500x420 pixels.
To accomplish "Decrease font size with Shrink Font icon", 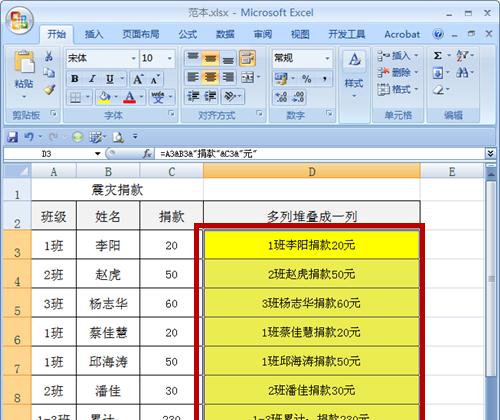I will pos(155,80).
